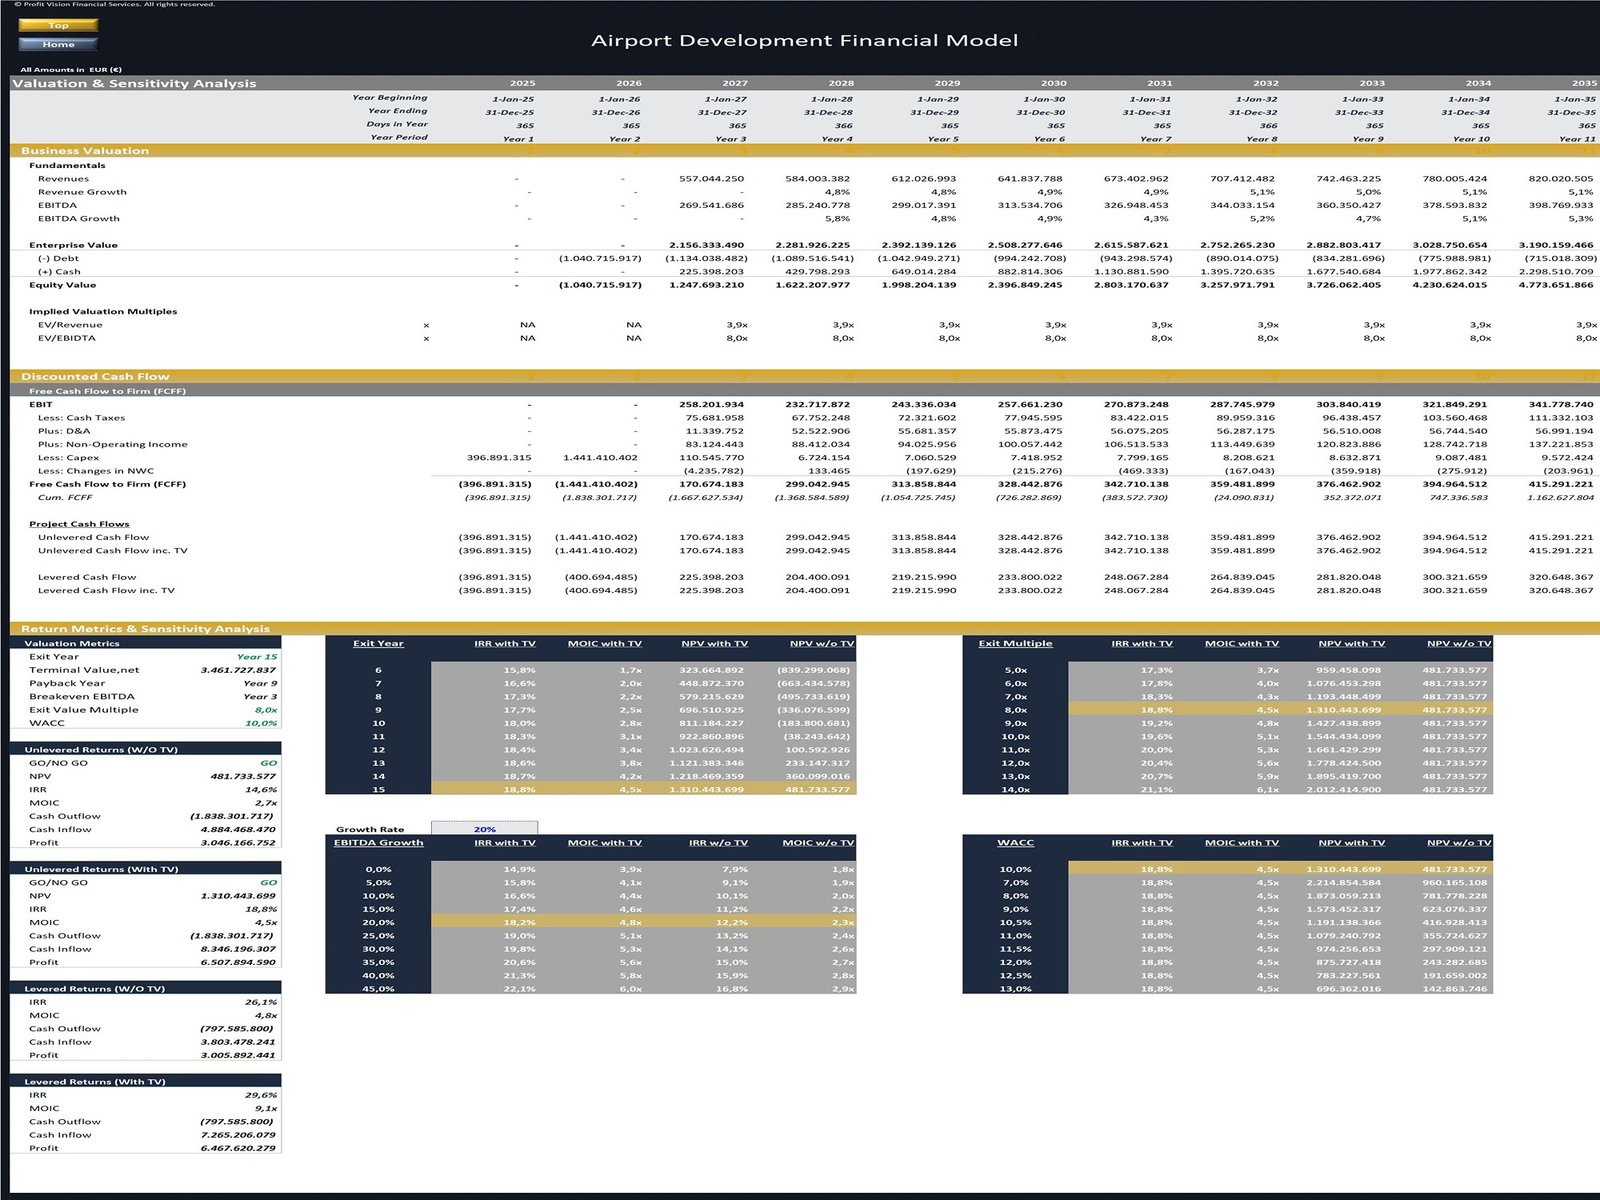Viewport: 1600px width, 1200px height.
Task: Select the WACC 10,0% value in Valuation Metrics
Action: 261,723
